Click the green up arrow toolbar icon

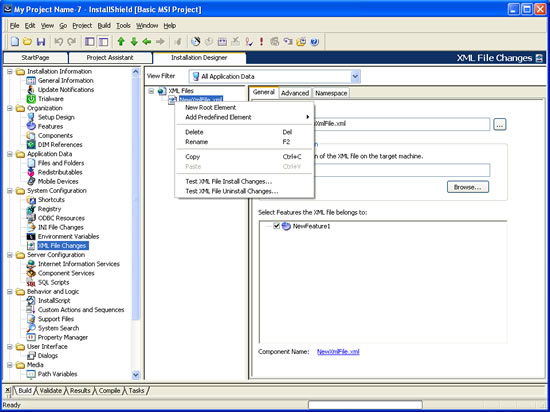coord(121,42)
